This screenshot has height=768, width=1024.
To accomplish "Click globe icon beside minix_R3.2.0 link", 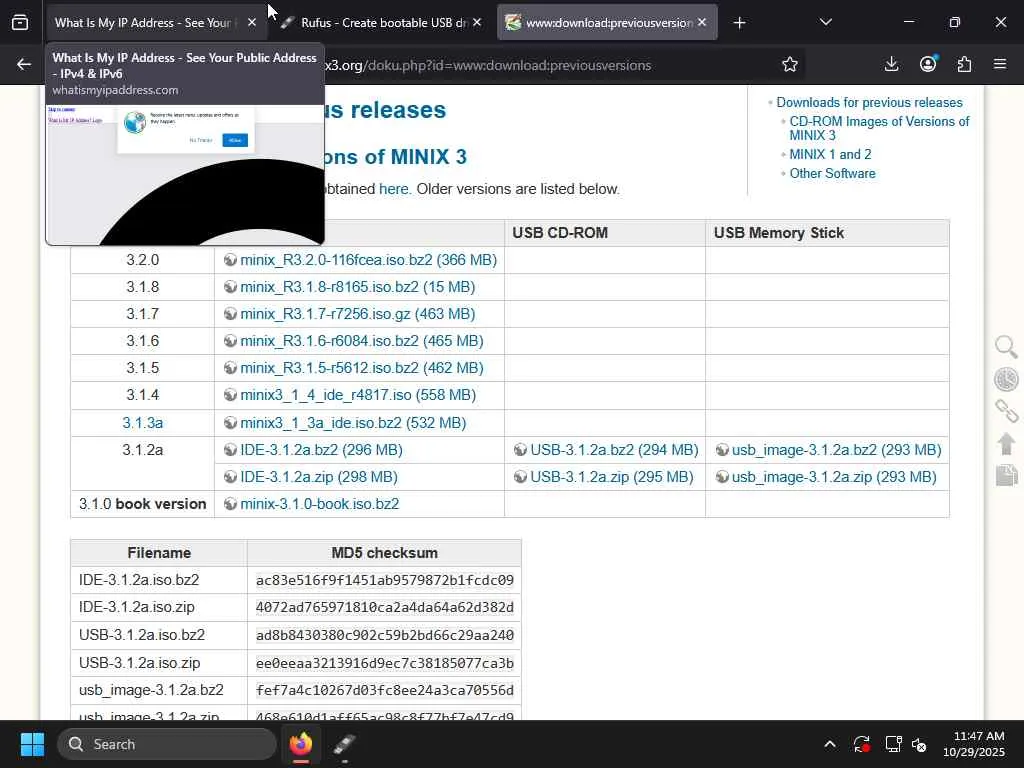I will point(231,260).
